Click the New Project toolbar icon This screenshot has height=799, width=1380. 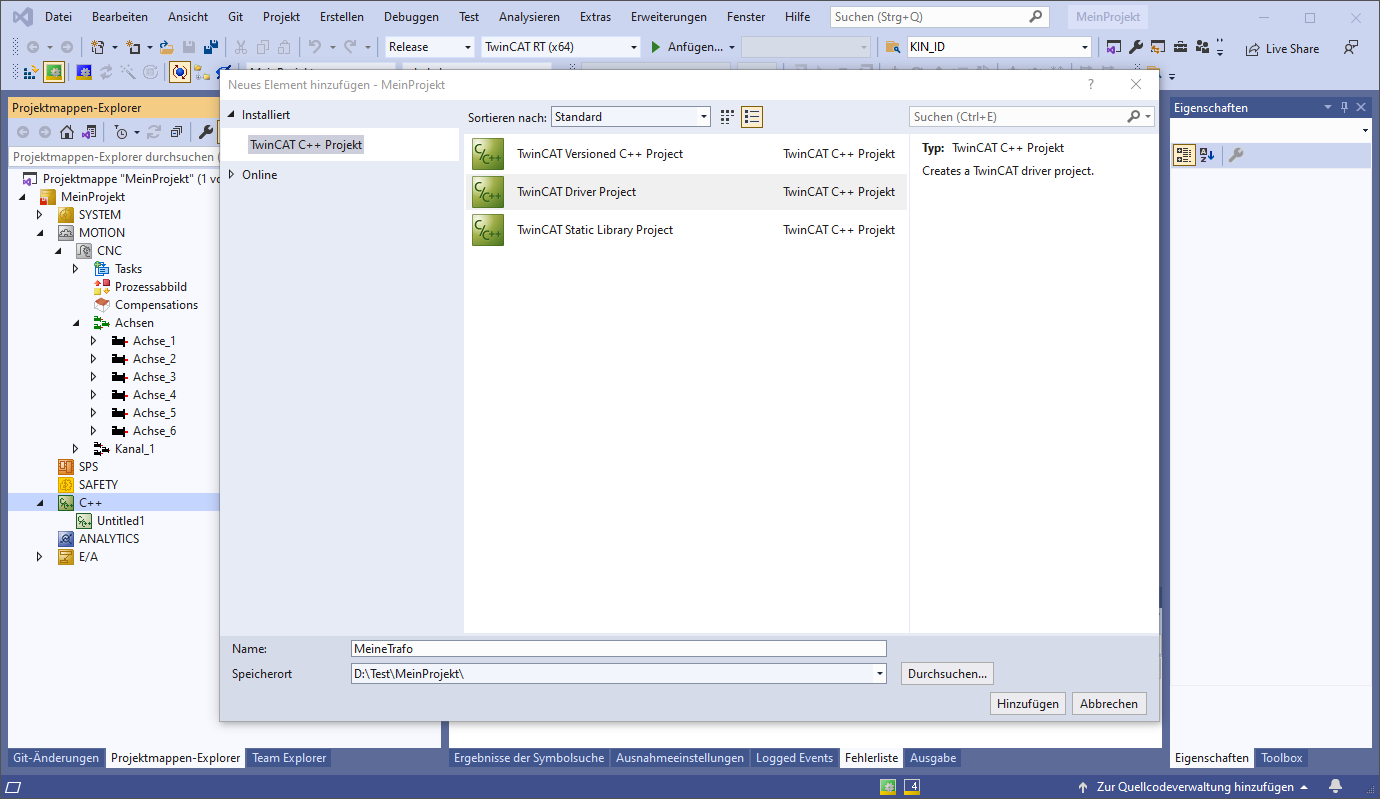pyautogui.click(x=98, y=47)
